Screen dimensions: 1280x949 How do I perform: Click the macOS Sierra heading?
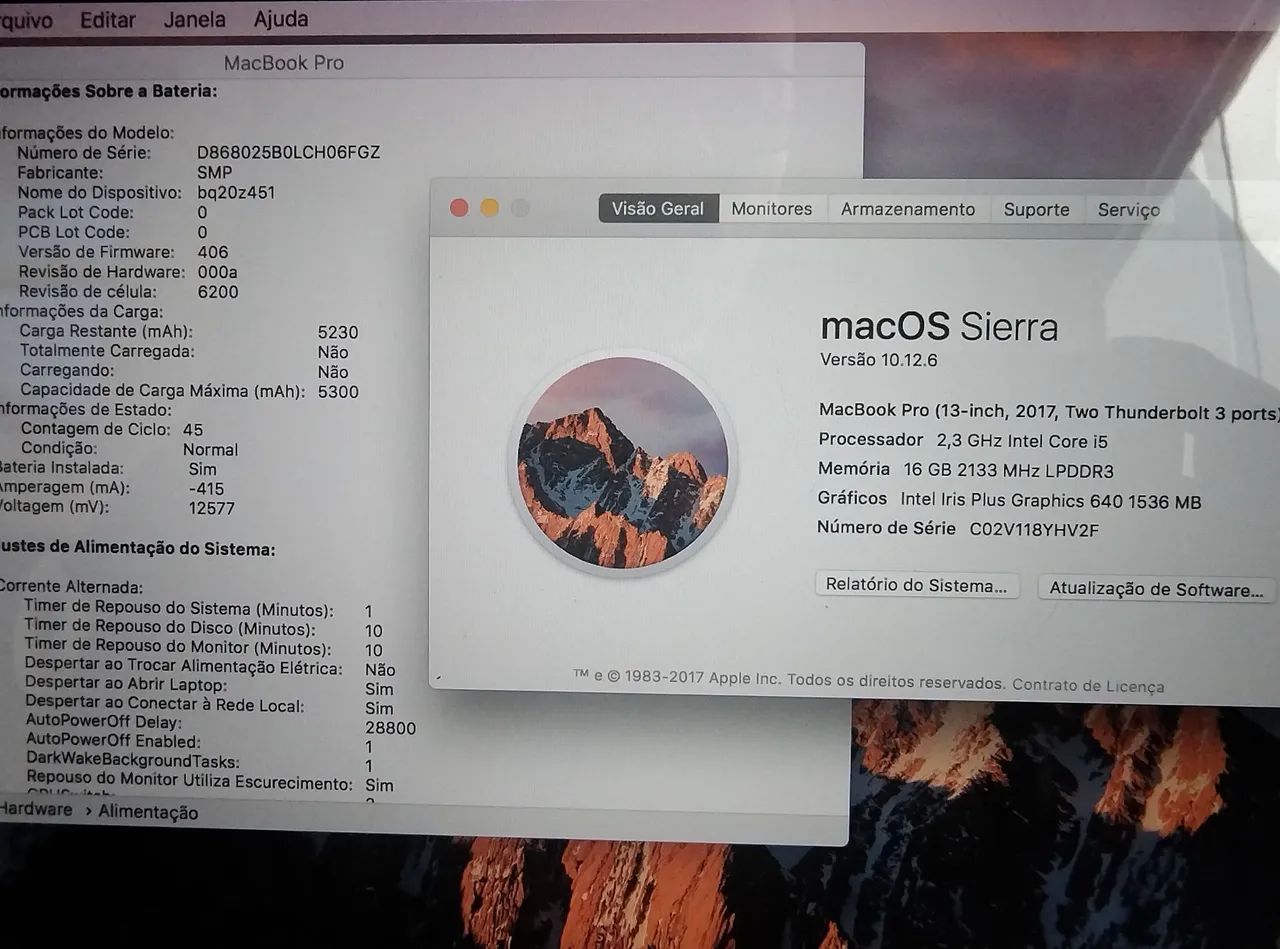tap(939, 327)
